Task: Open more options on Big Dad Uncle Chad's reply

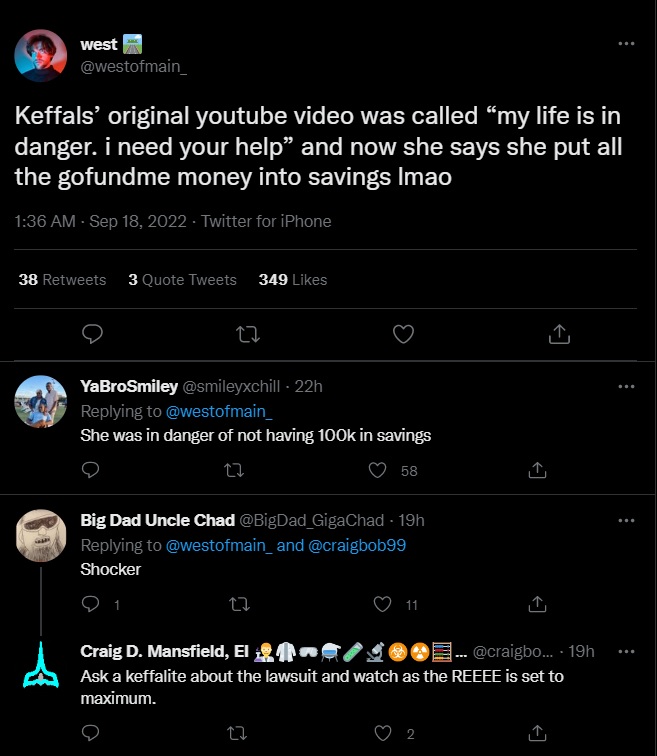Action: point(626,520)
